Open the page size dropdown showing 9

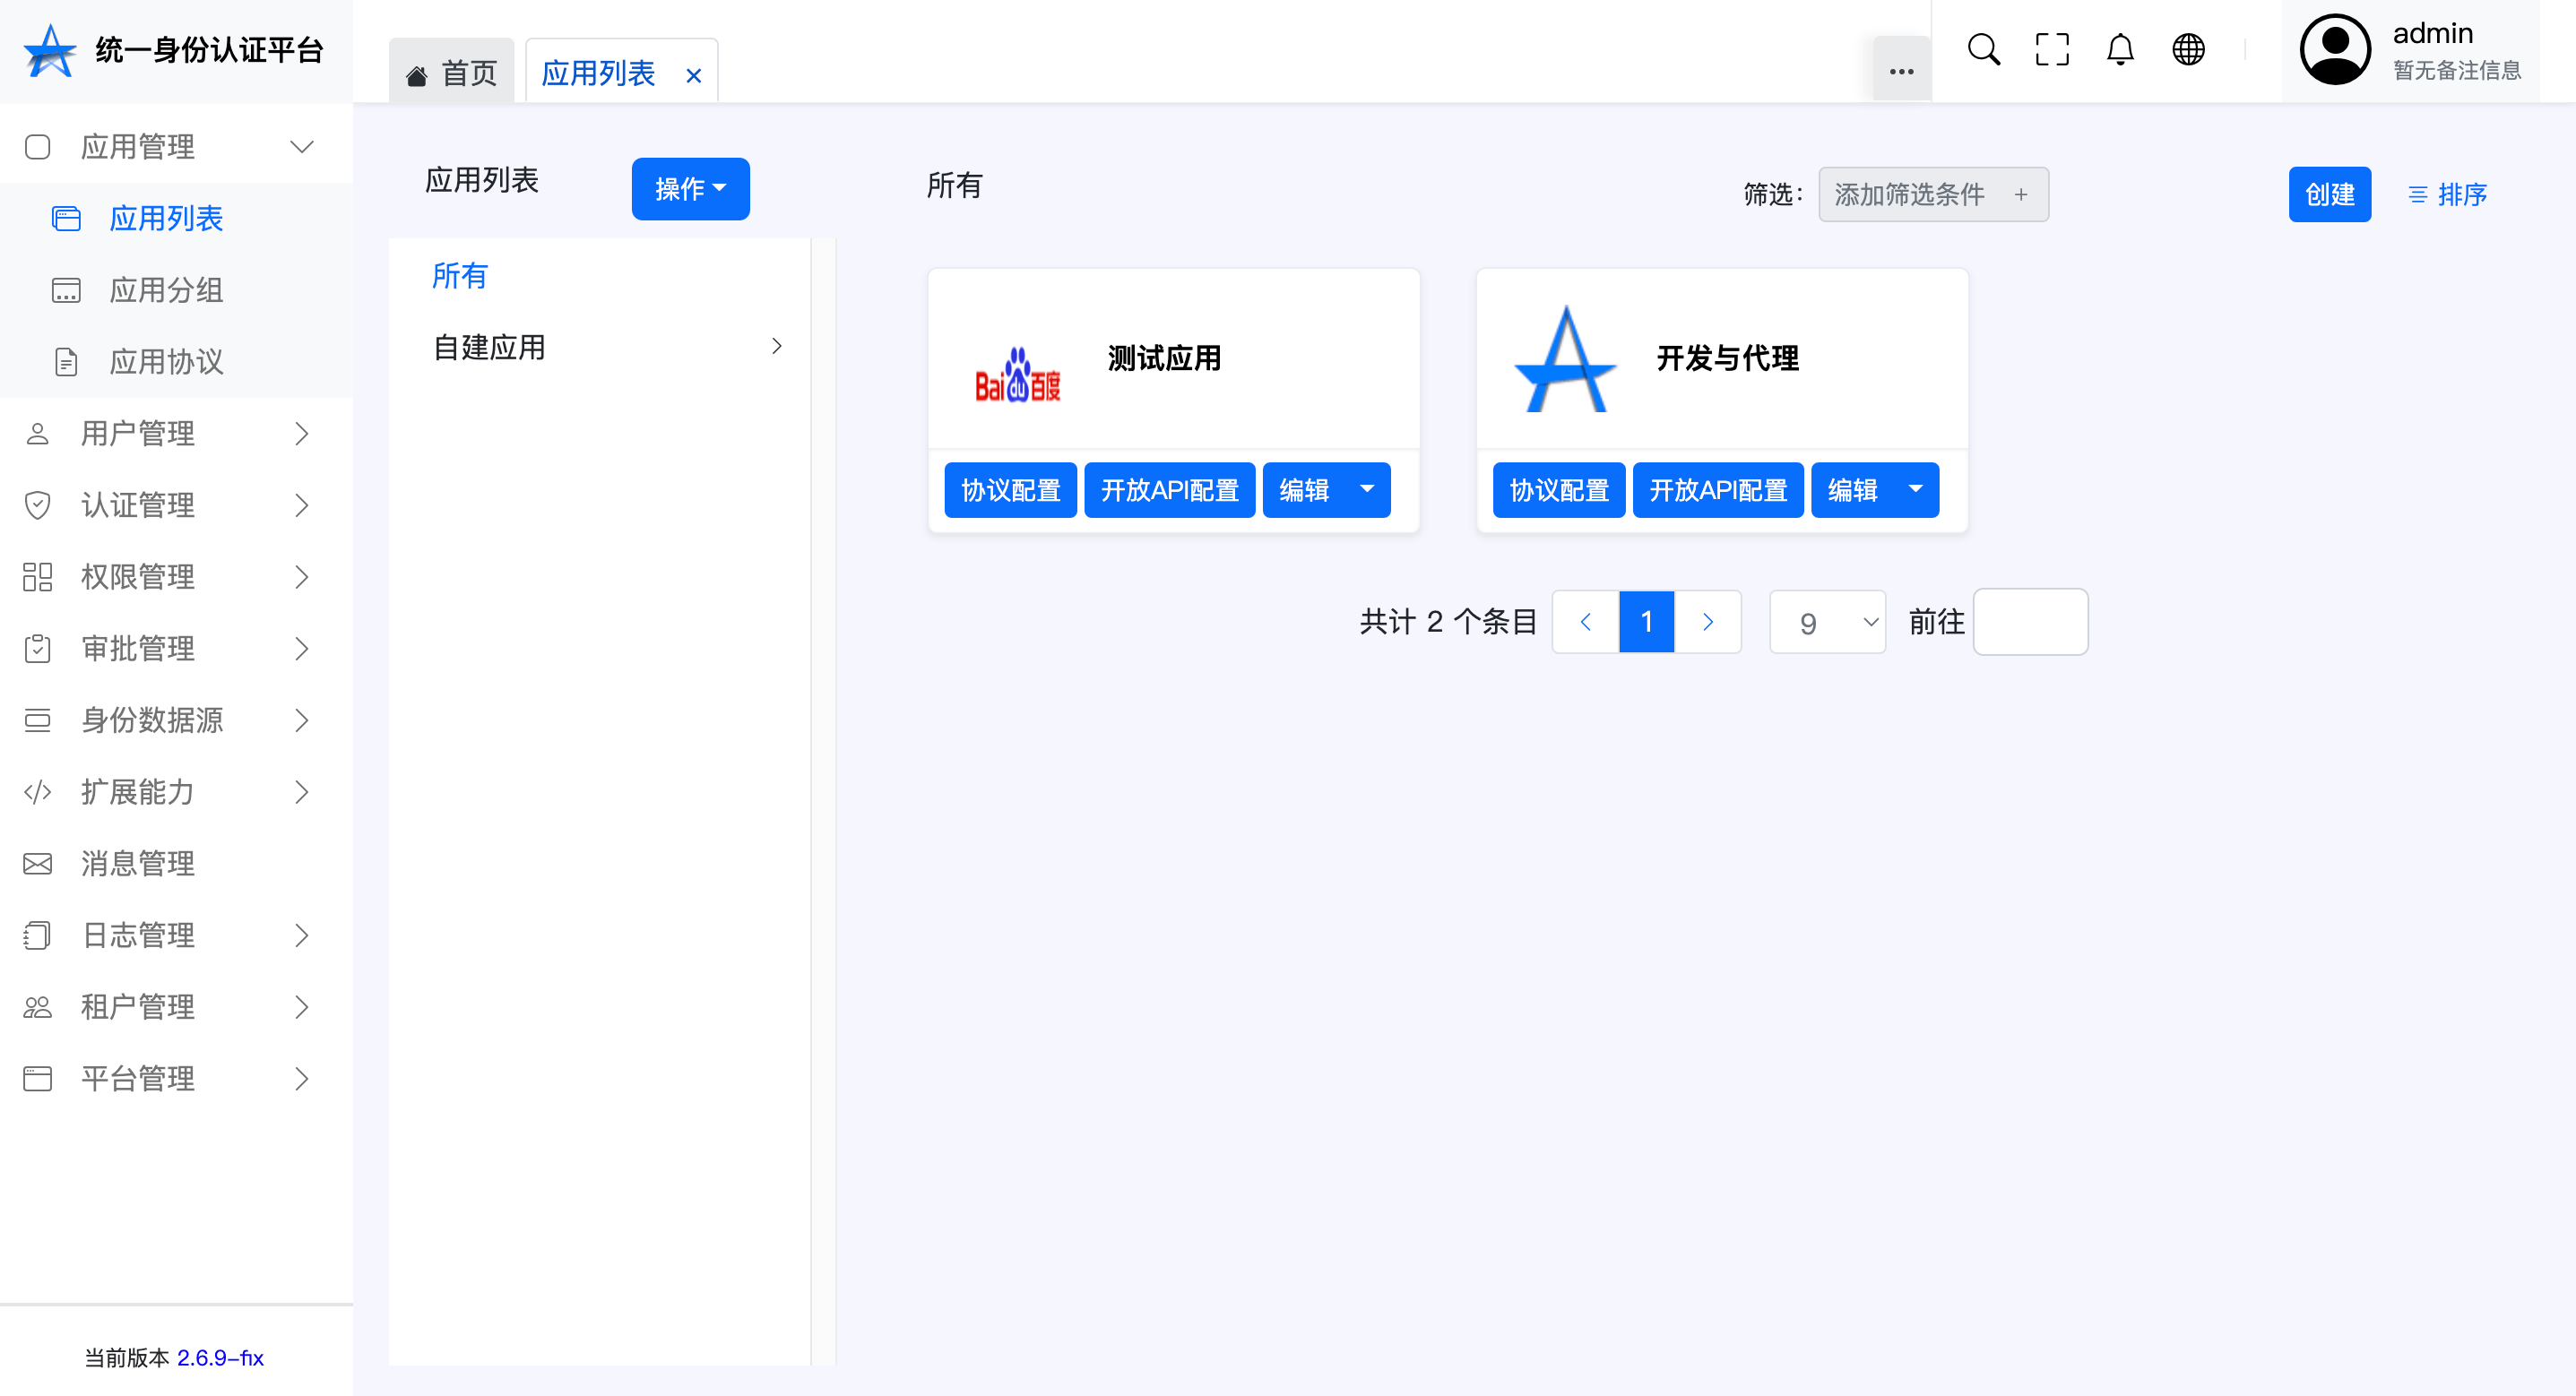point(1827,622)
